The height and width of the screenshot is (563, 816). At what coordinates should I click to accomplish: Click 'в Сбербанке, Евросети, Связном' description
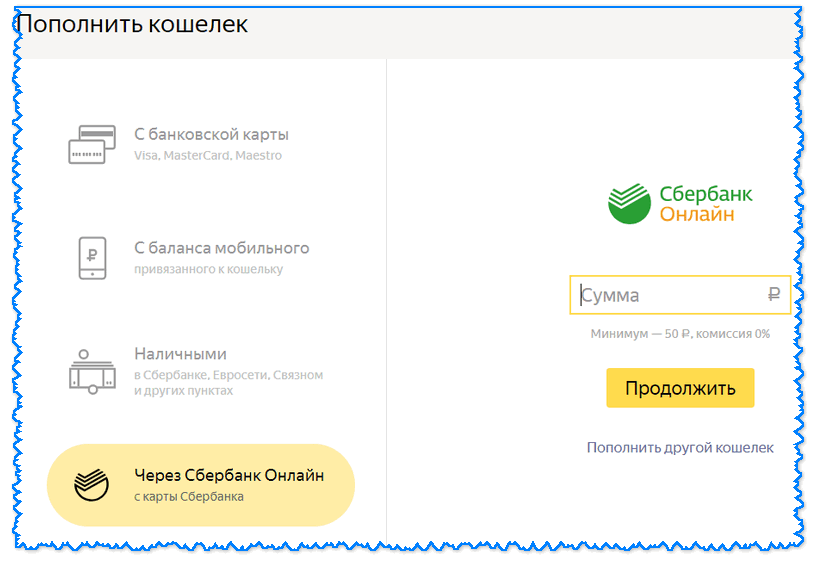pos(228,375)
